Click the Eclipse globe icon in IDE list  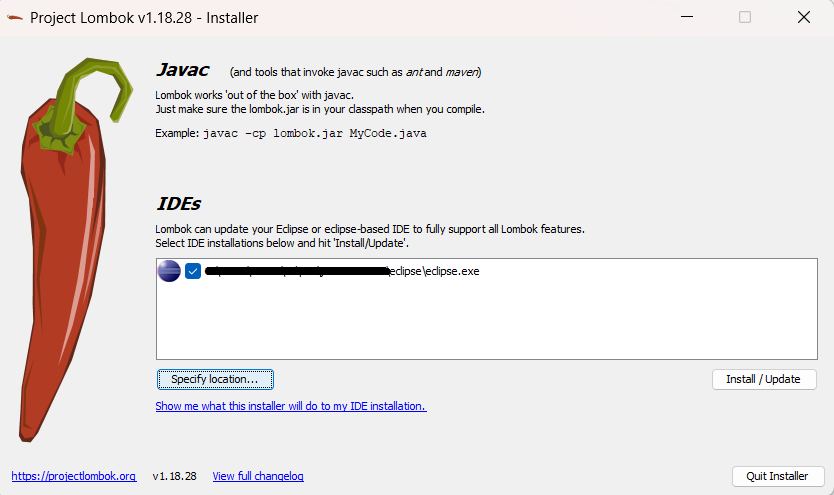[x=169, y=271]
